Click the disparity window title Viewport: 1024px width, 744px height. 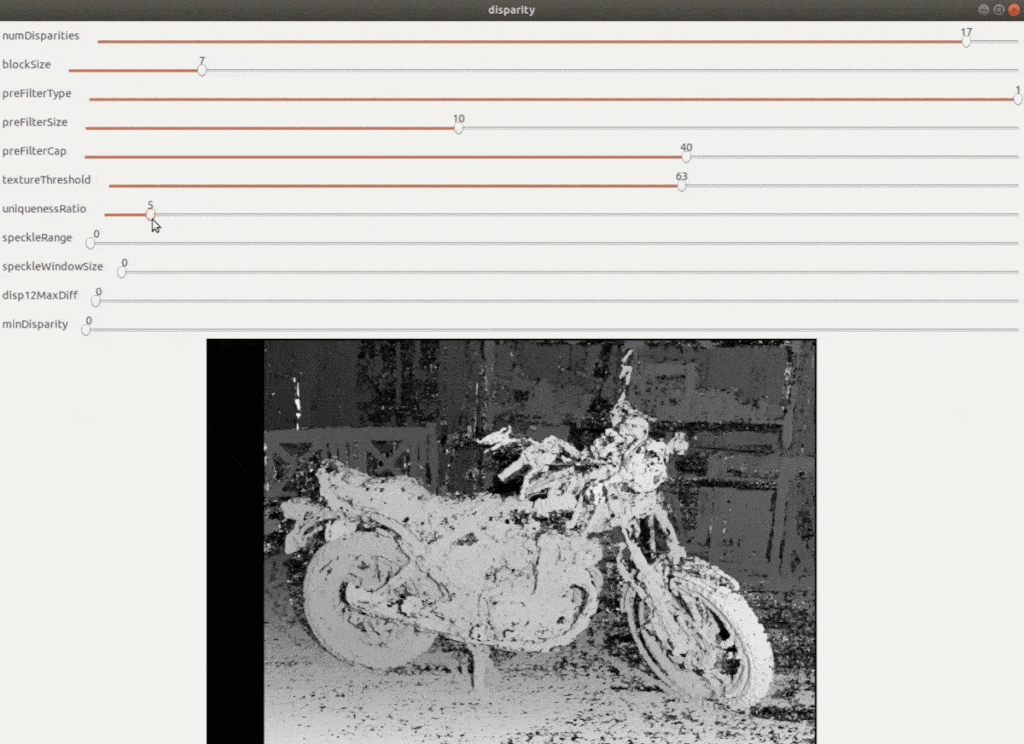[x=511, y=10]
